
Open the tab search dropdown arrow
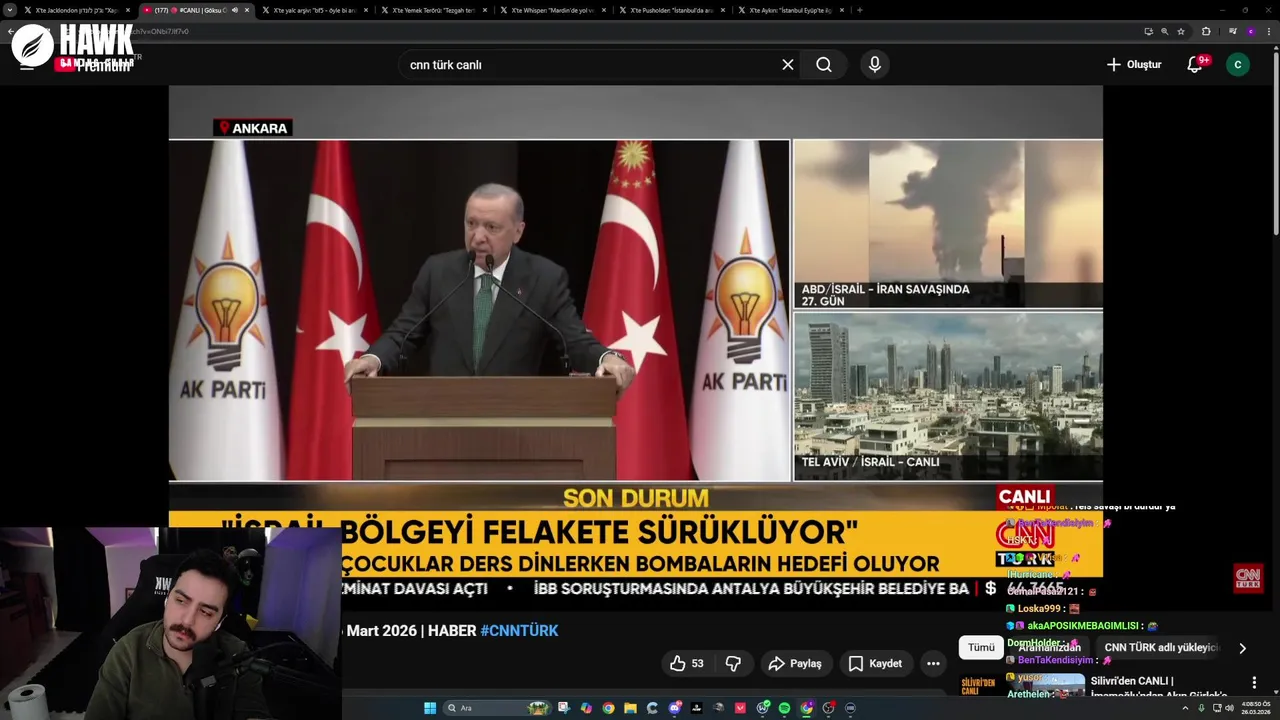coord(10,10)
